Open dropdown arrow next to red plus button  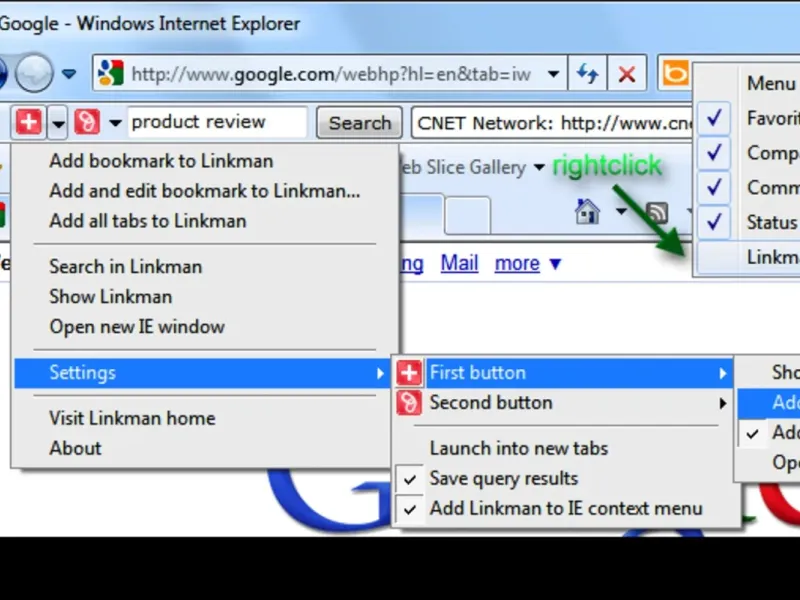[58, 123]
